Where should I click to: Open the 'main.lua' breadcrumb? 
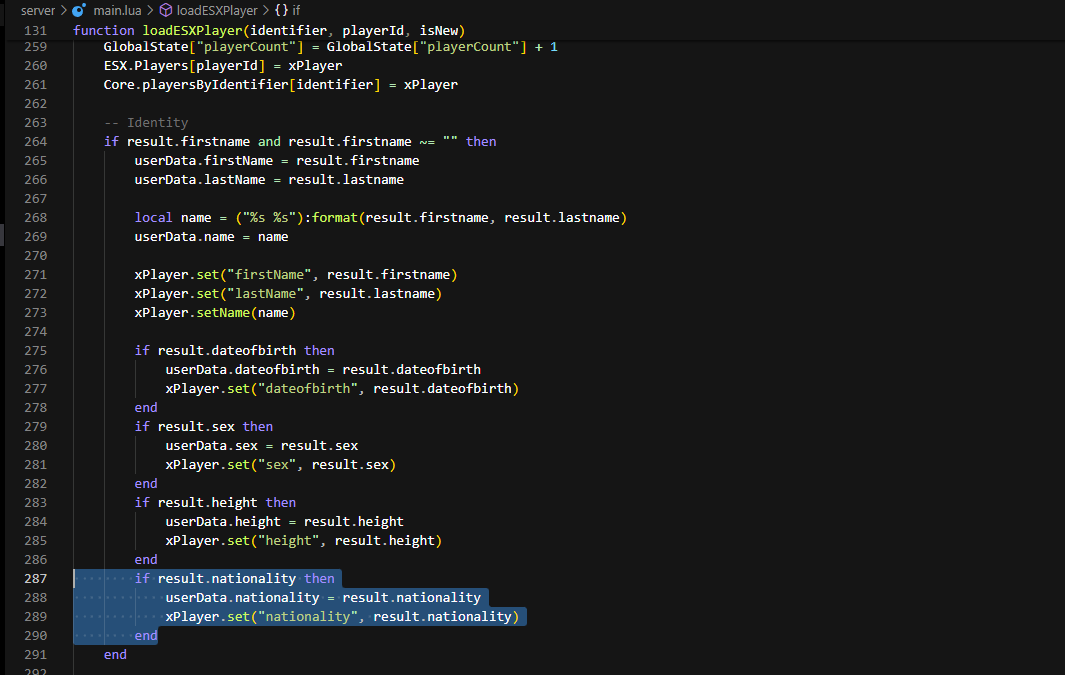(117, 10)
